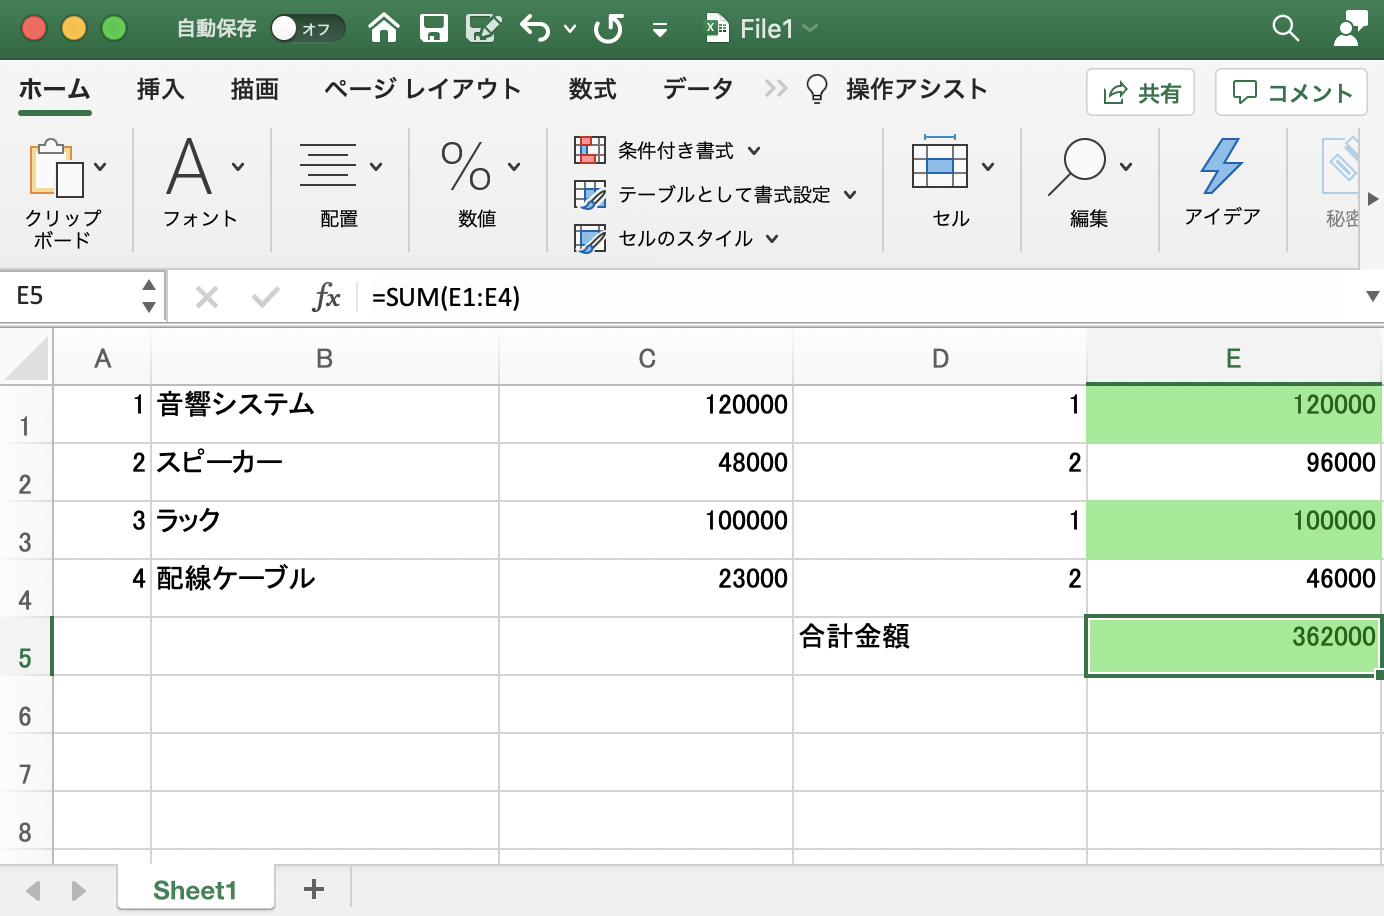Click the fx insert function icon

tap(327, 297)
